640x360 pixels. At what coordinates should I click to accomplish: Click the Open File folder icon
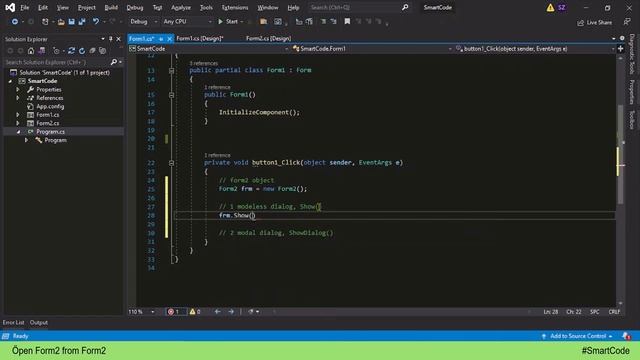(x=61, y=22)
